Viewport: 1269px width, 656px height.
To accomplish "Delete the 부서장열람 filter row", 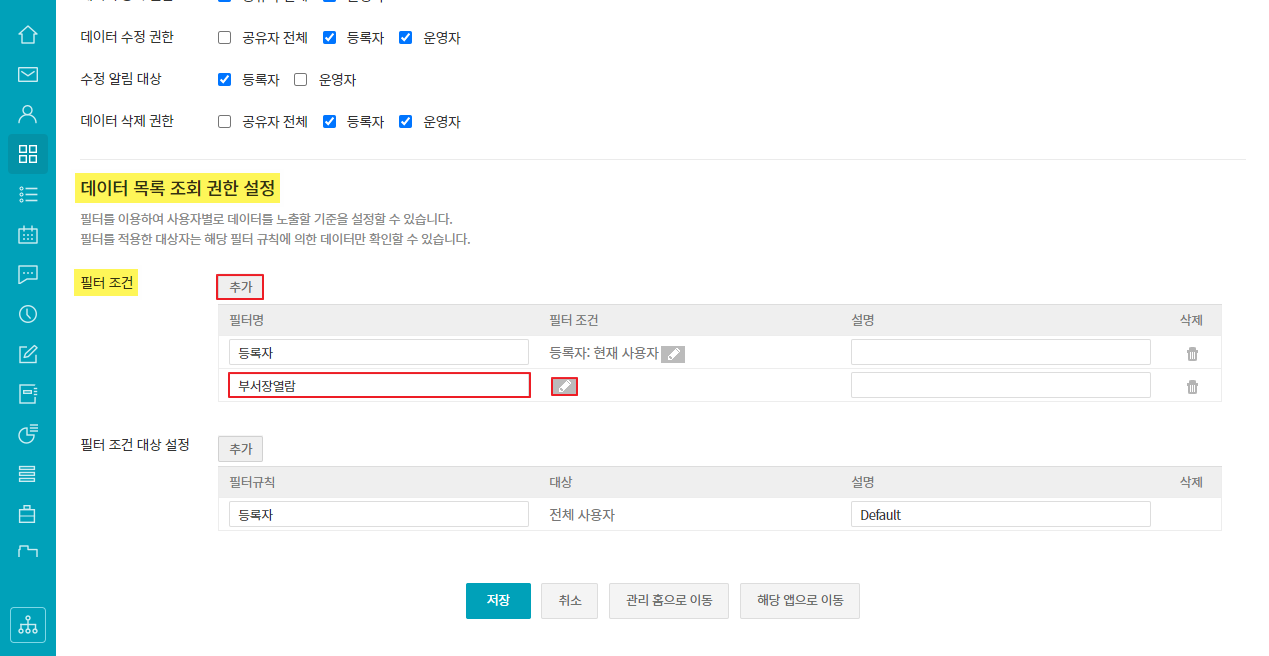I will tap(1192, 387).
